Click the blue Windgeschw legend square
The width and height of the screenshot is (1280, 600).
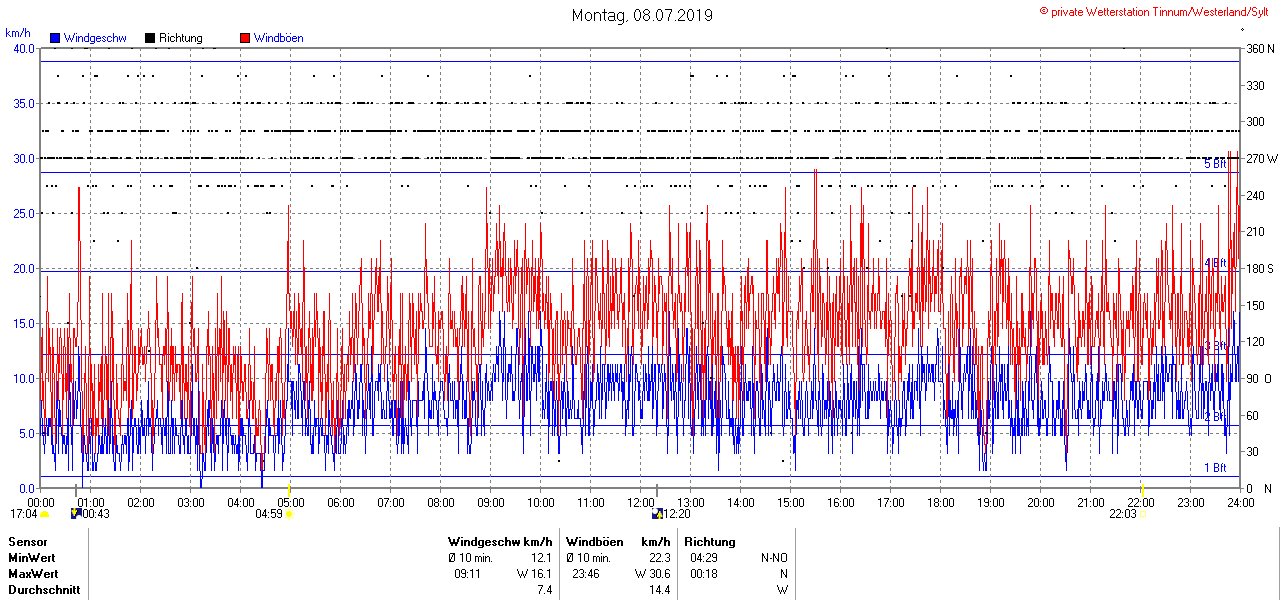(54, 38)
